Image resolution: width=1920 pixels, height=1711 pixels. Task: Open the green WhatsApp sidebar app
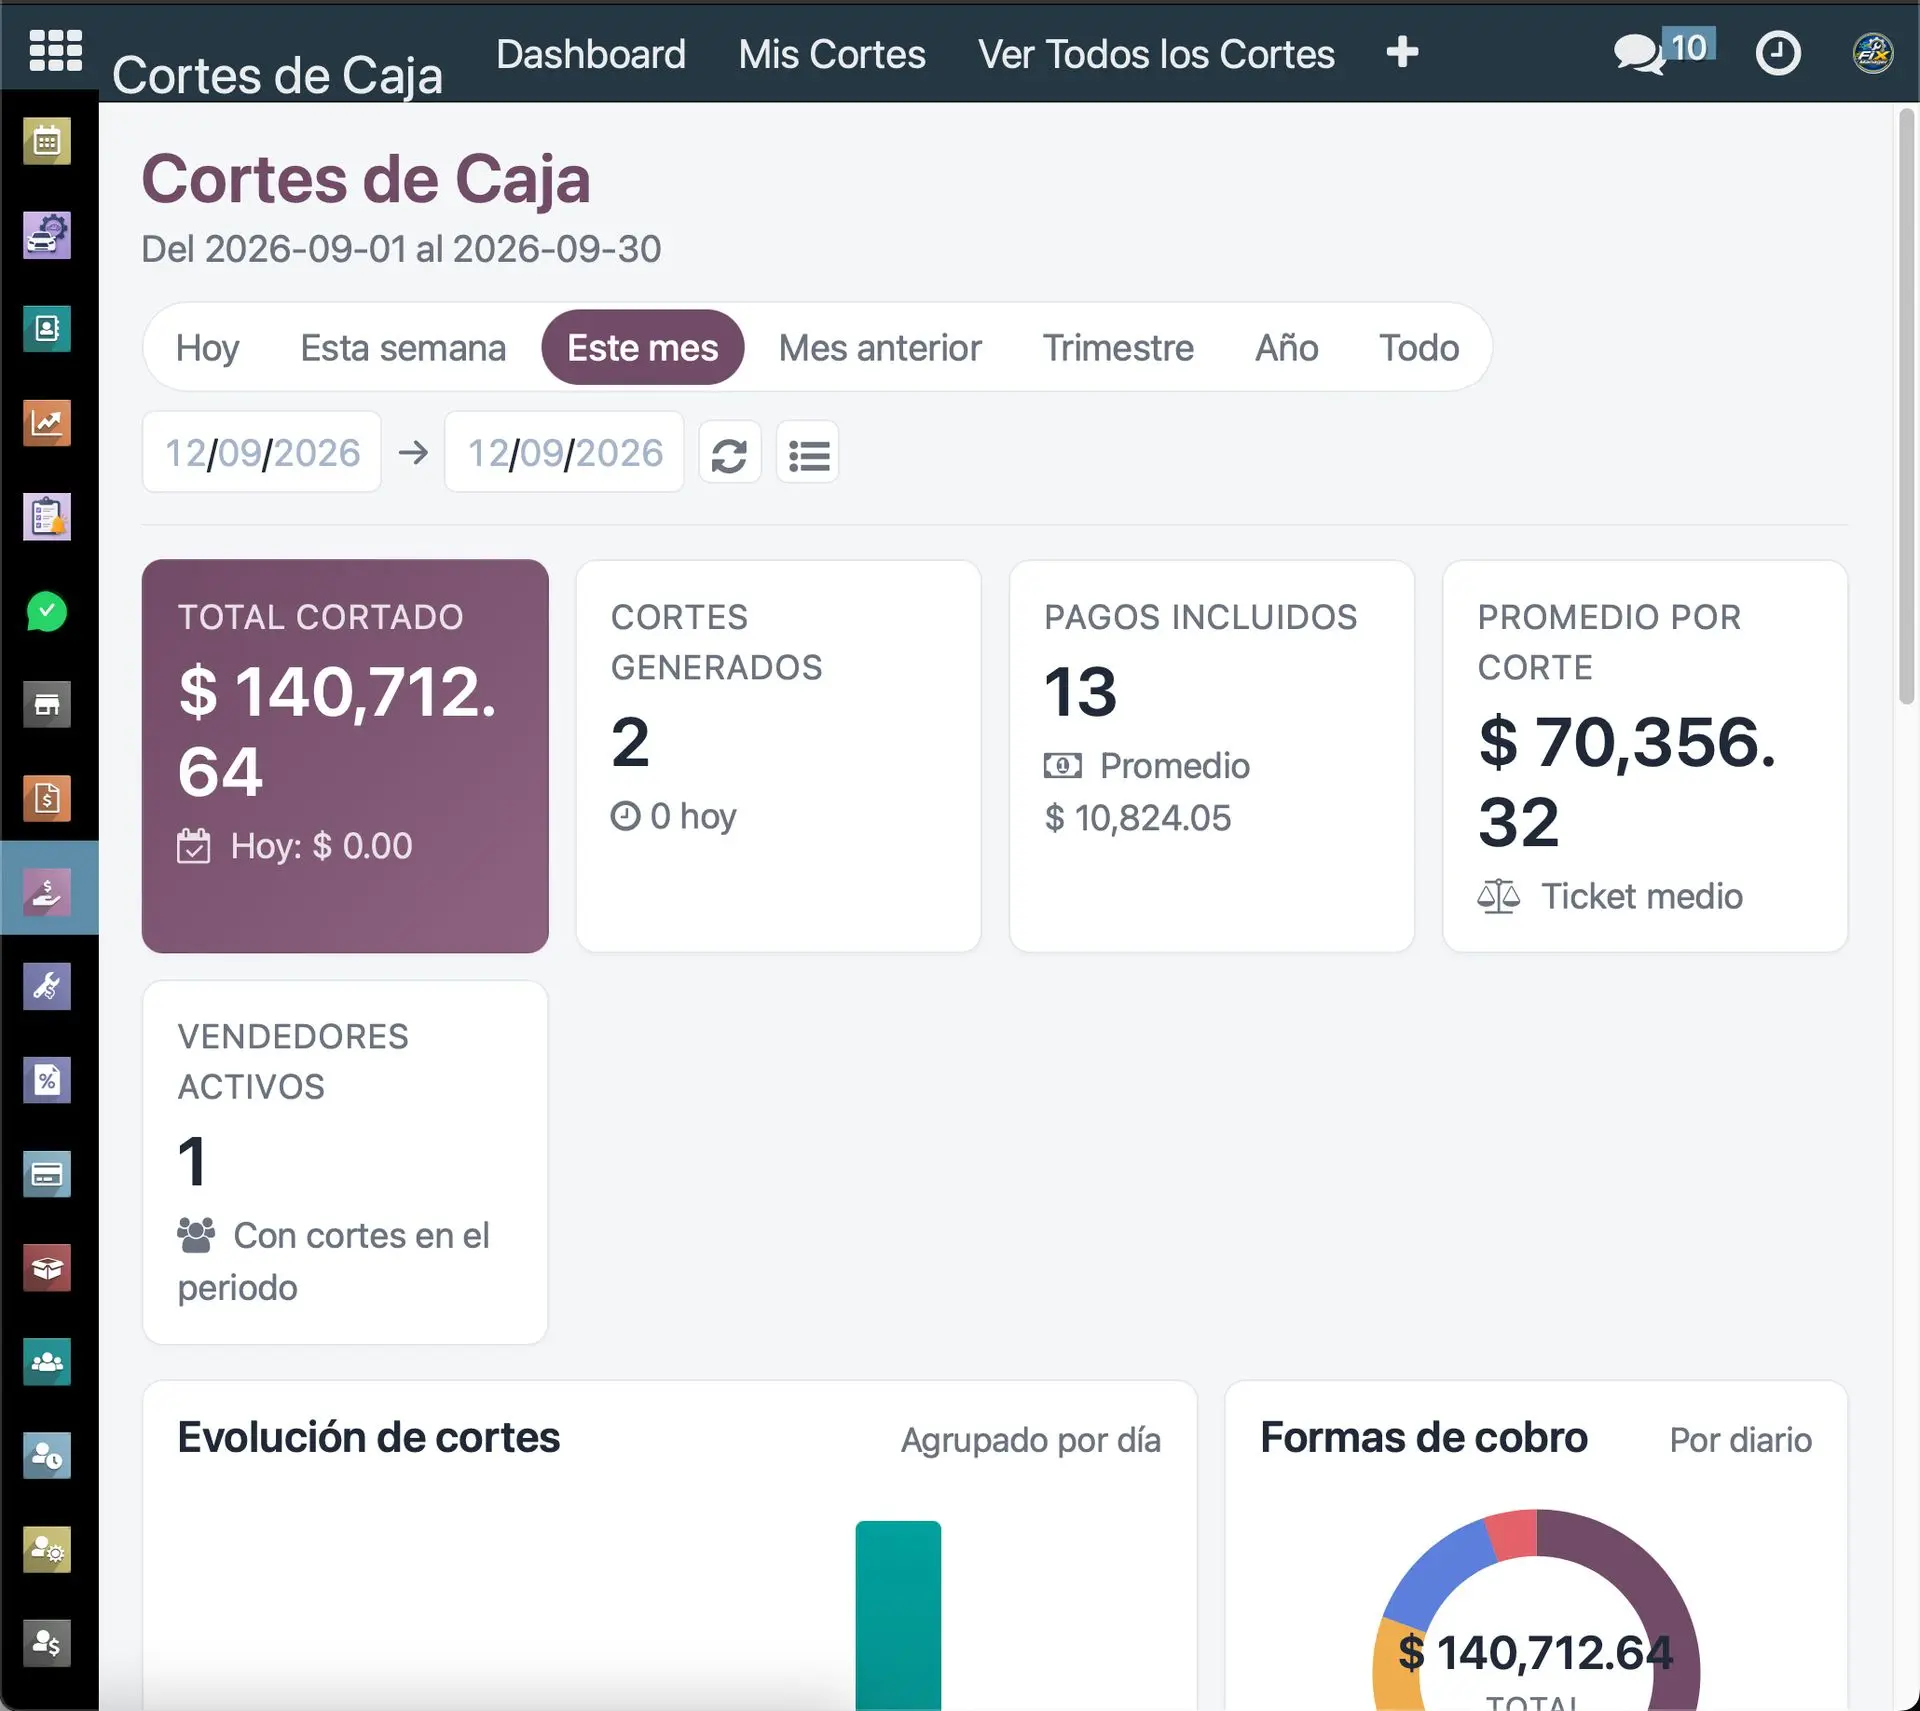pos(47,611)
